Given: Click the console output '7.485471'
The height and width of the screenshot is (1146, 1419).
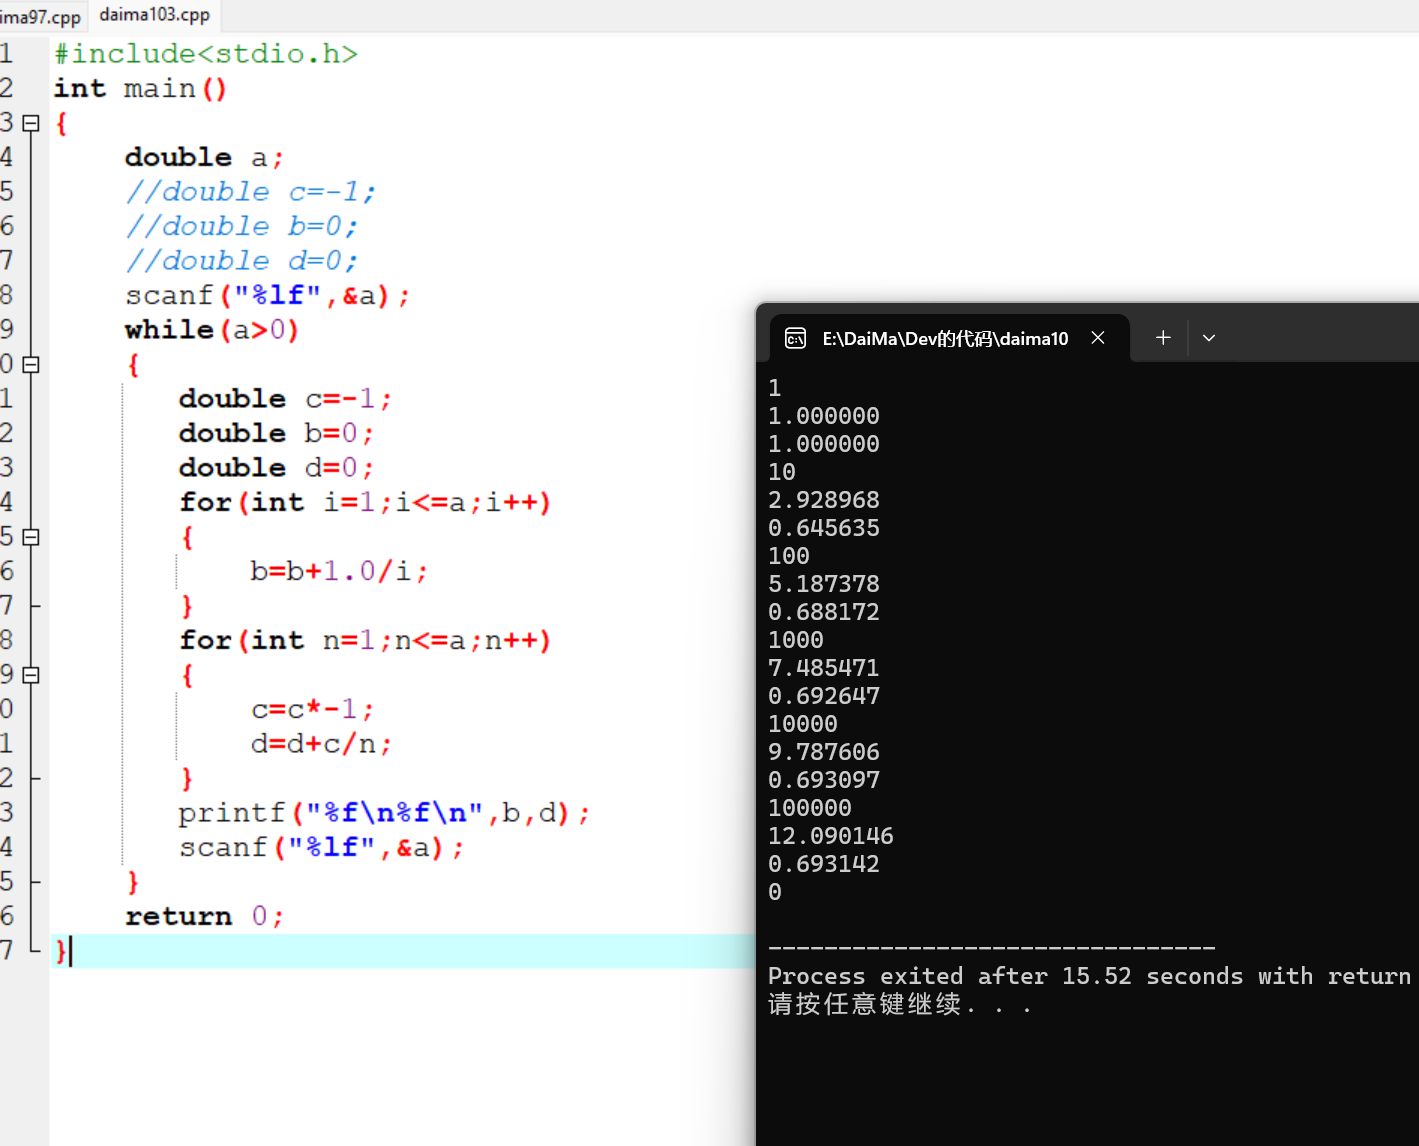Looking at the screenshot, I should [824, 668].
